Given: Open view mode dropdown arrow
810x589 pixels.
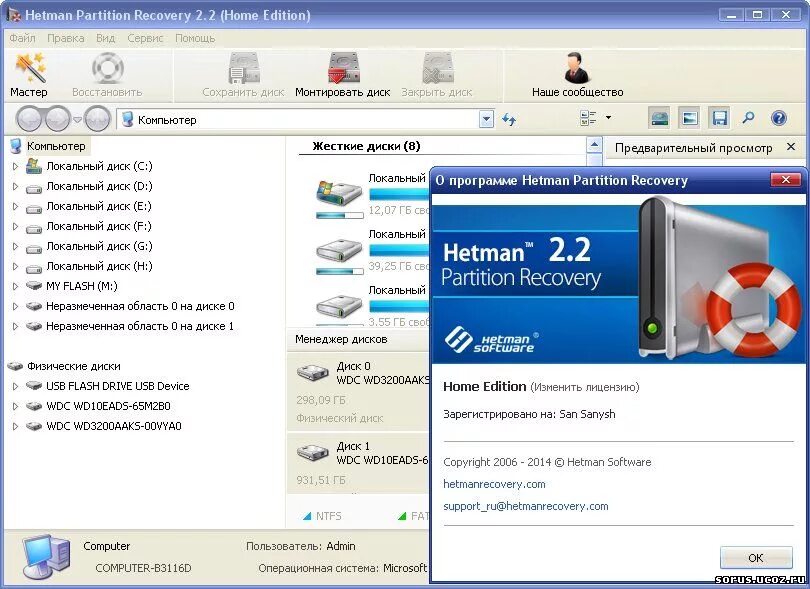Looking at the screenshot, I should [x=609, y=118].
